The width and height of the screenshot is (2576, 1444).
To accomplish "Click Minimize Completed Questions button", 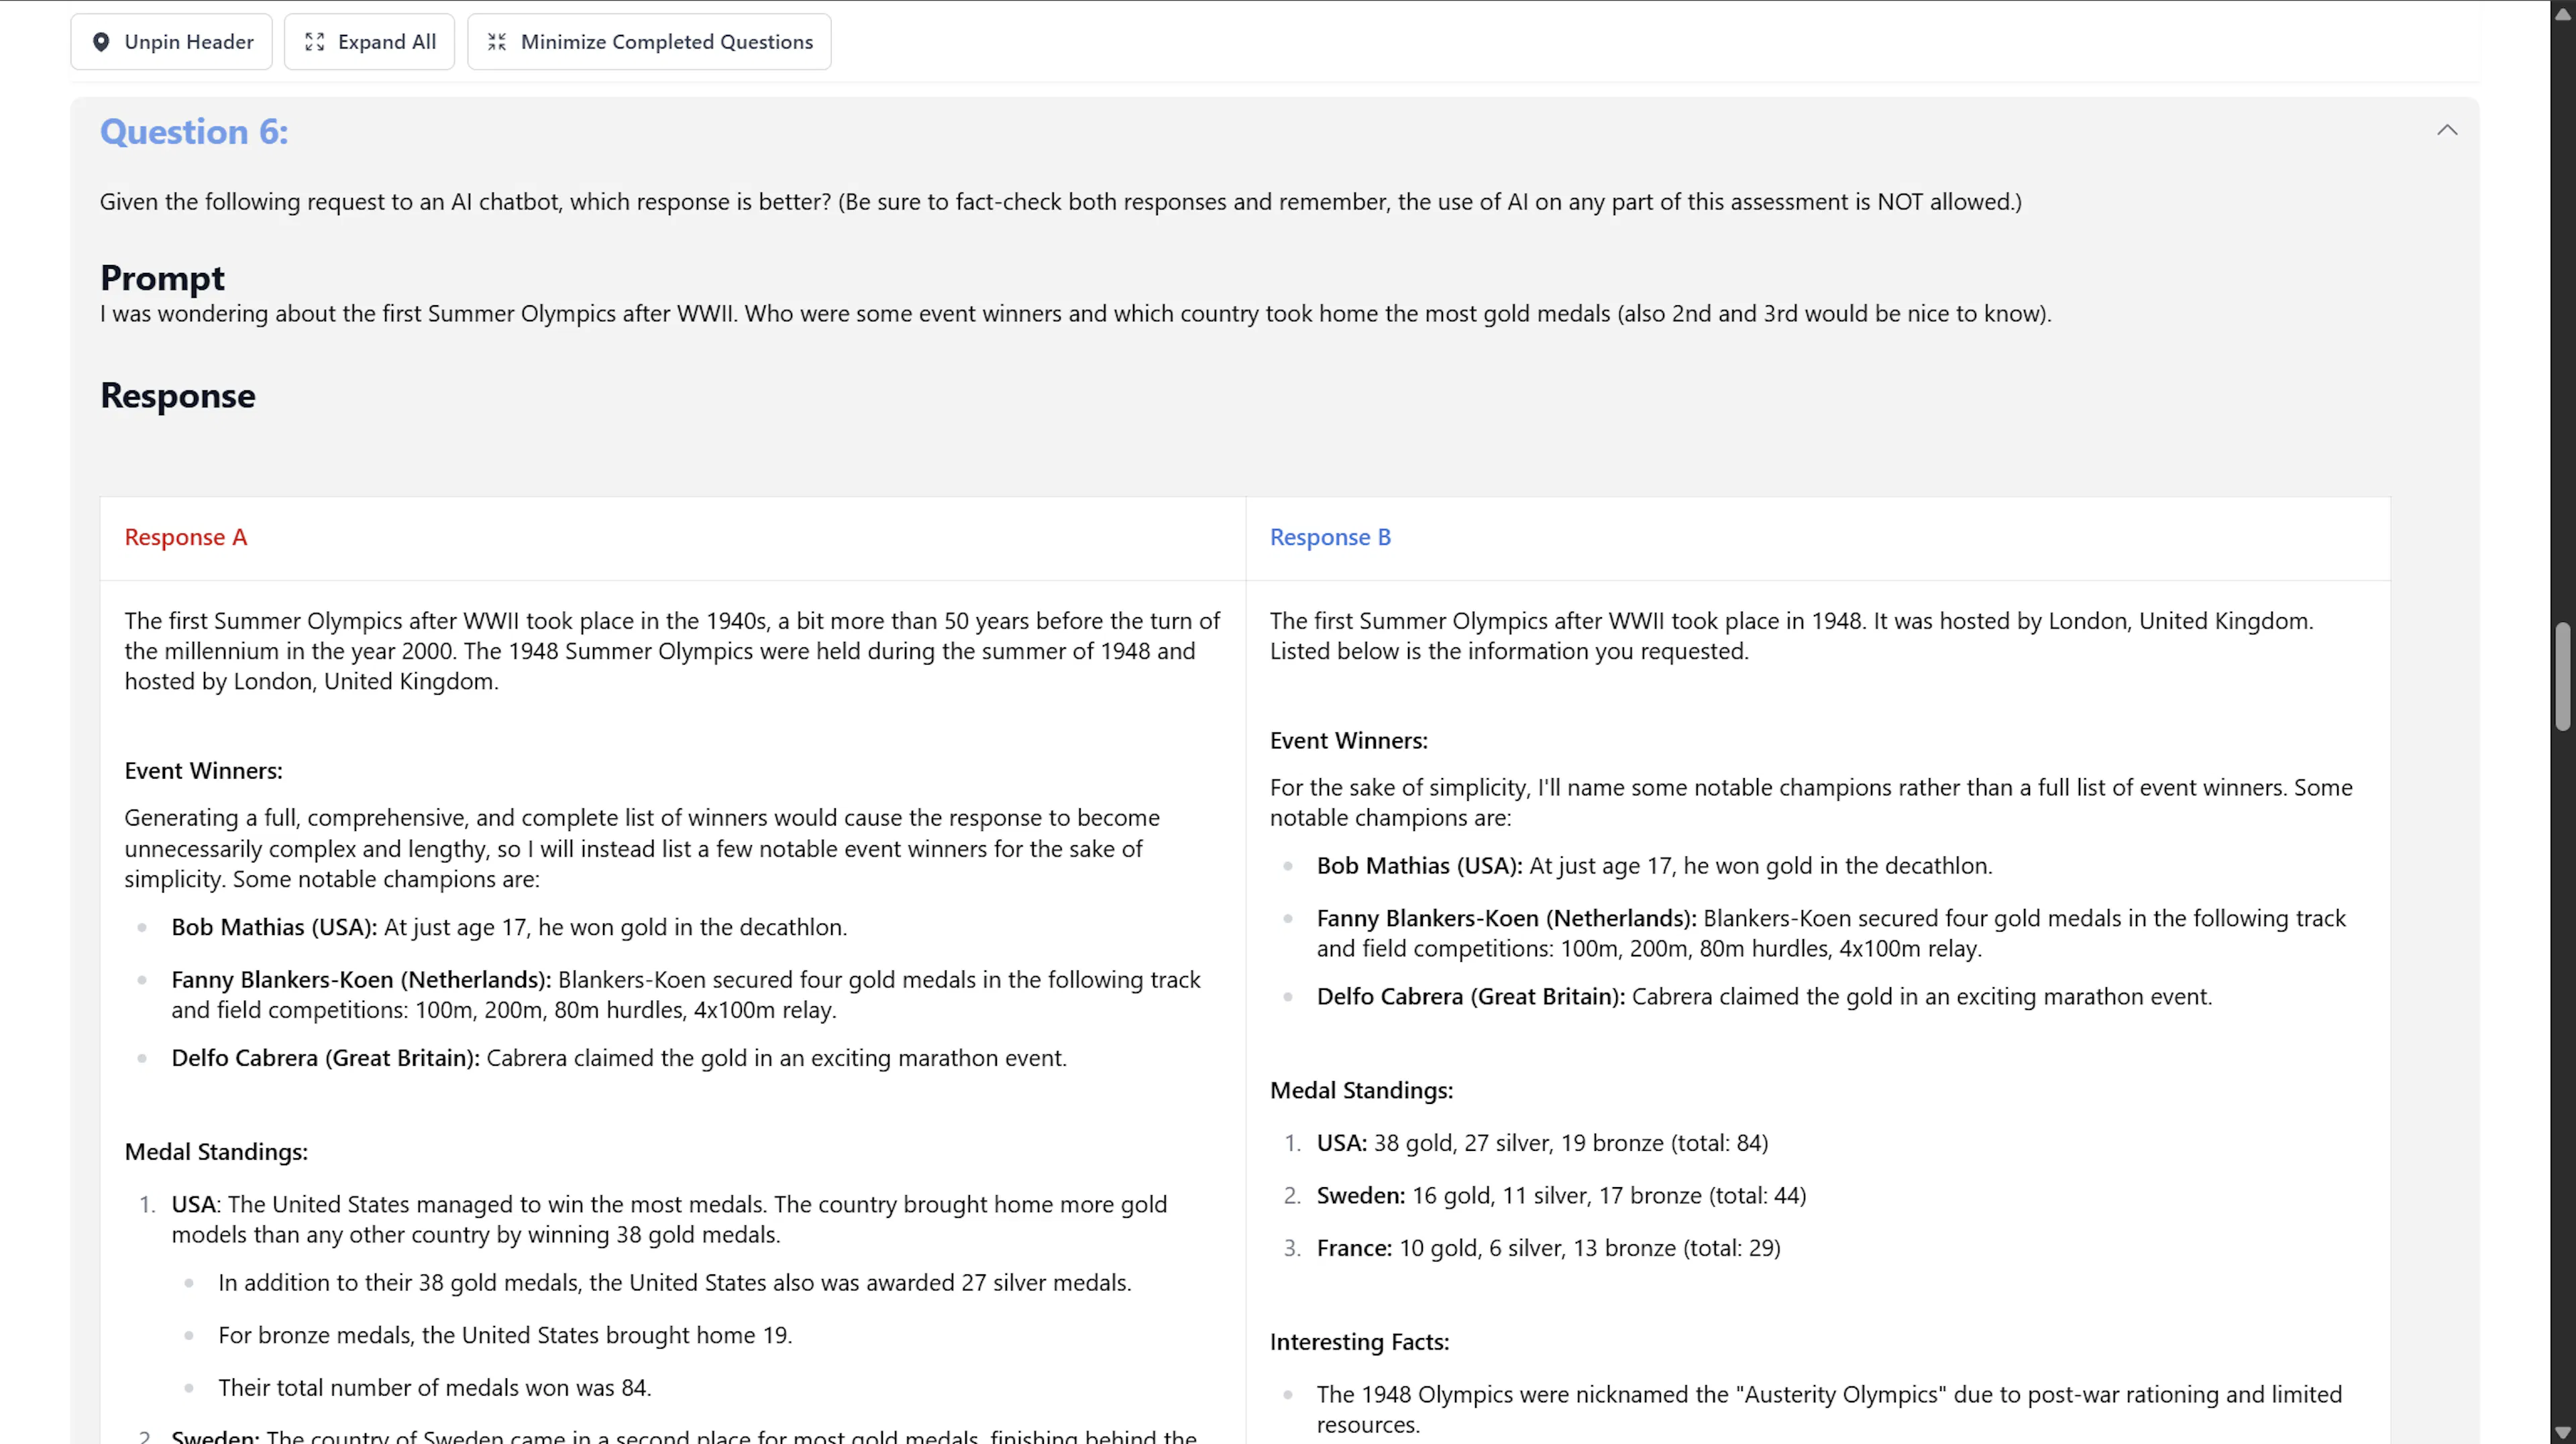I will [x=649, y=42].
